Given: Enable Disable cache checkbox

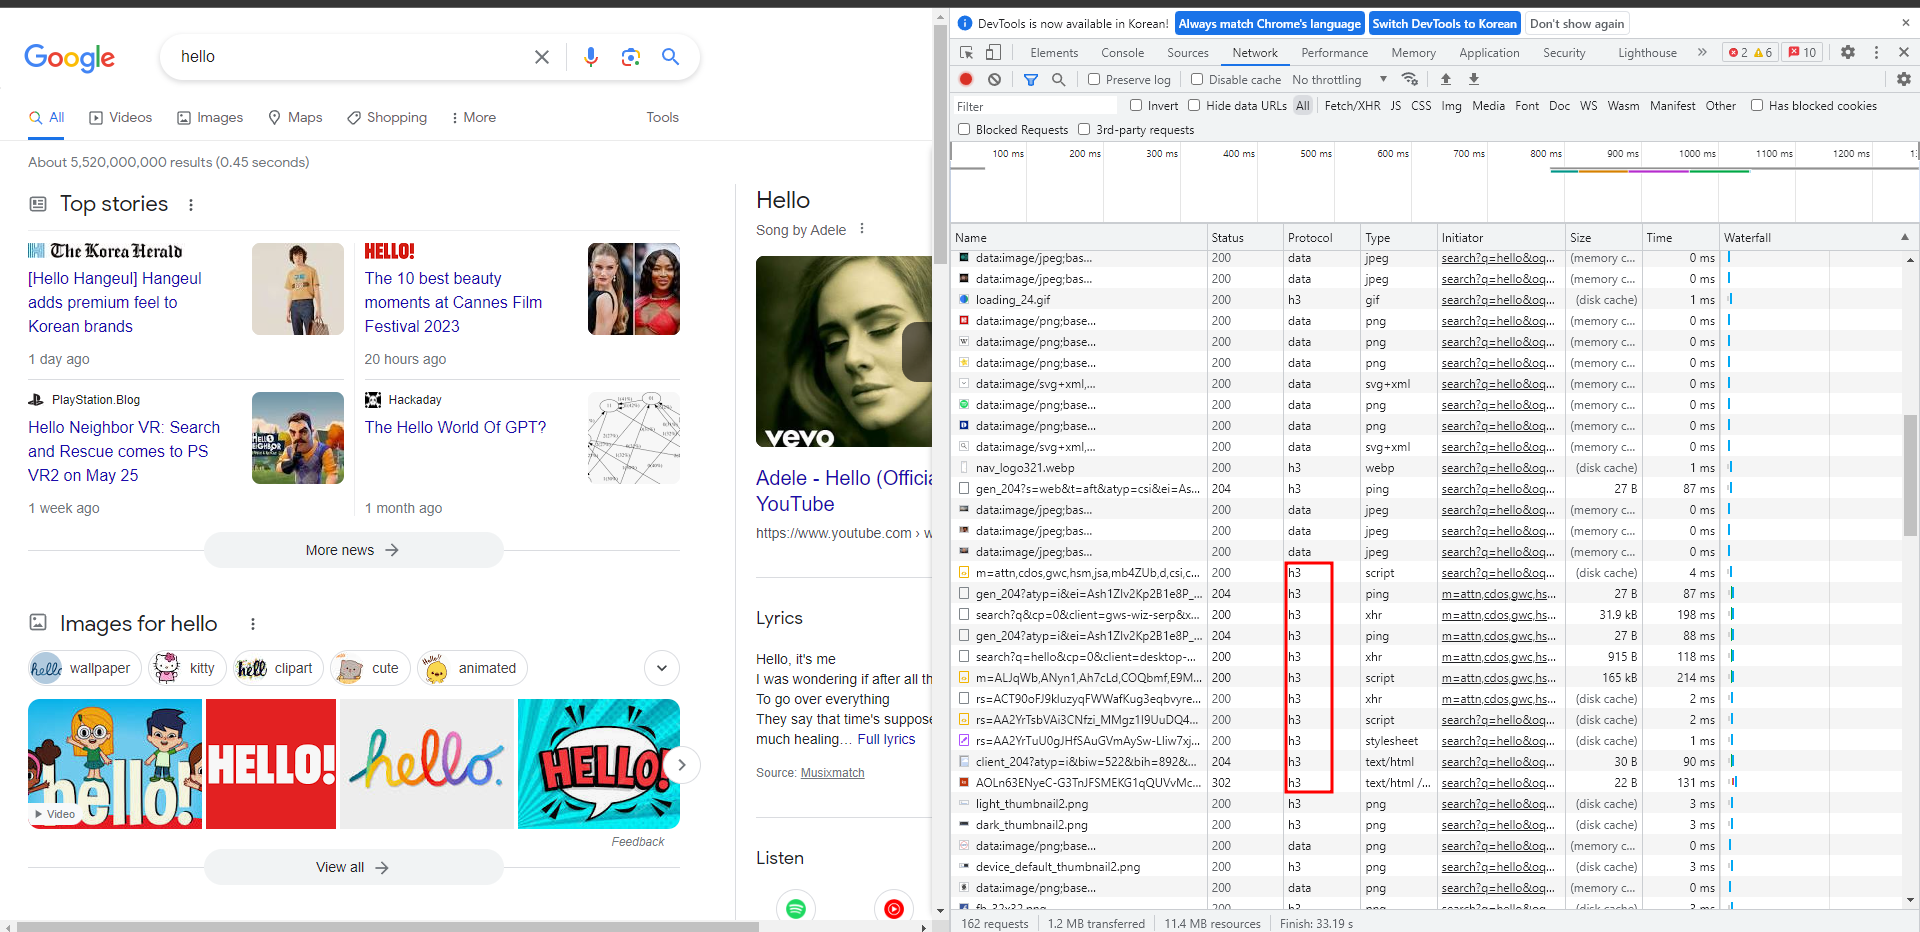Looking at the screenshot, I should click(x=1197, y=79).
